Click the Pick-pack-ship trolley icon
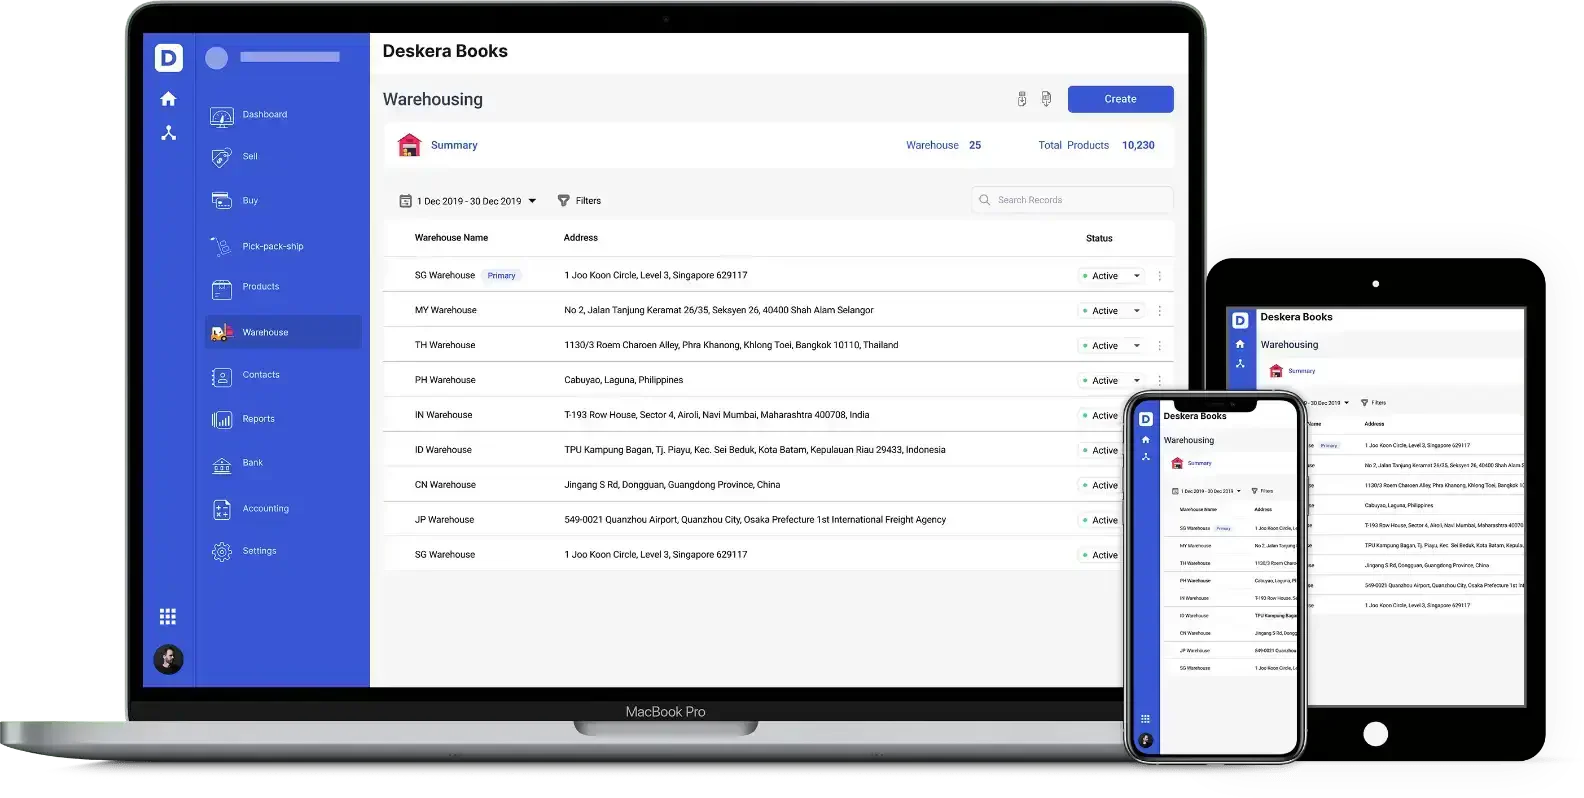This screenshot has width=1584, height=798. coord(221,246)
